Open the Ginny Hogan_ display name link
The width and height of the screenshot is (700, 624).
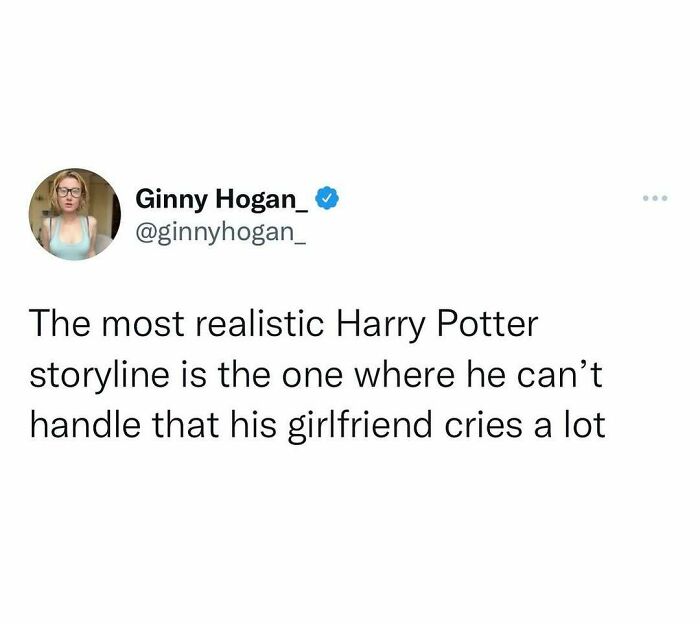(x=221, y=200)
